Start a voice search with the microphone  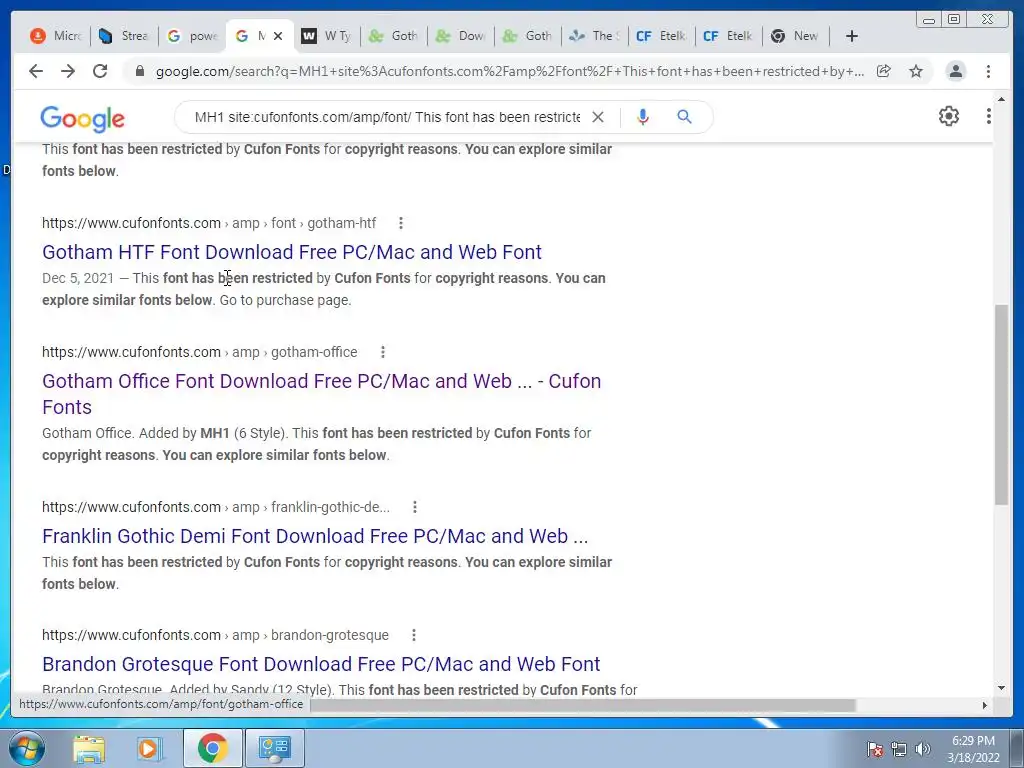pos(643,117)
